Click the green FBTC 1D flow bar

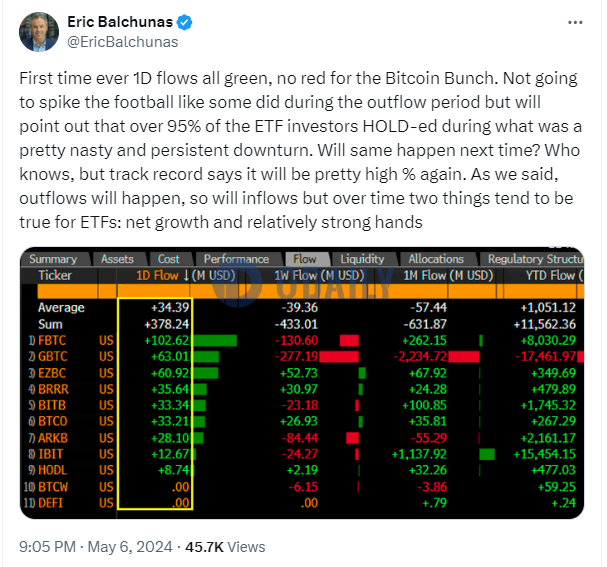tap(215, 341)
